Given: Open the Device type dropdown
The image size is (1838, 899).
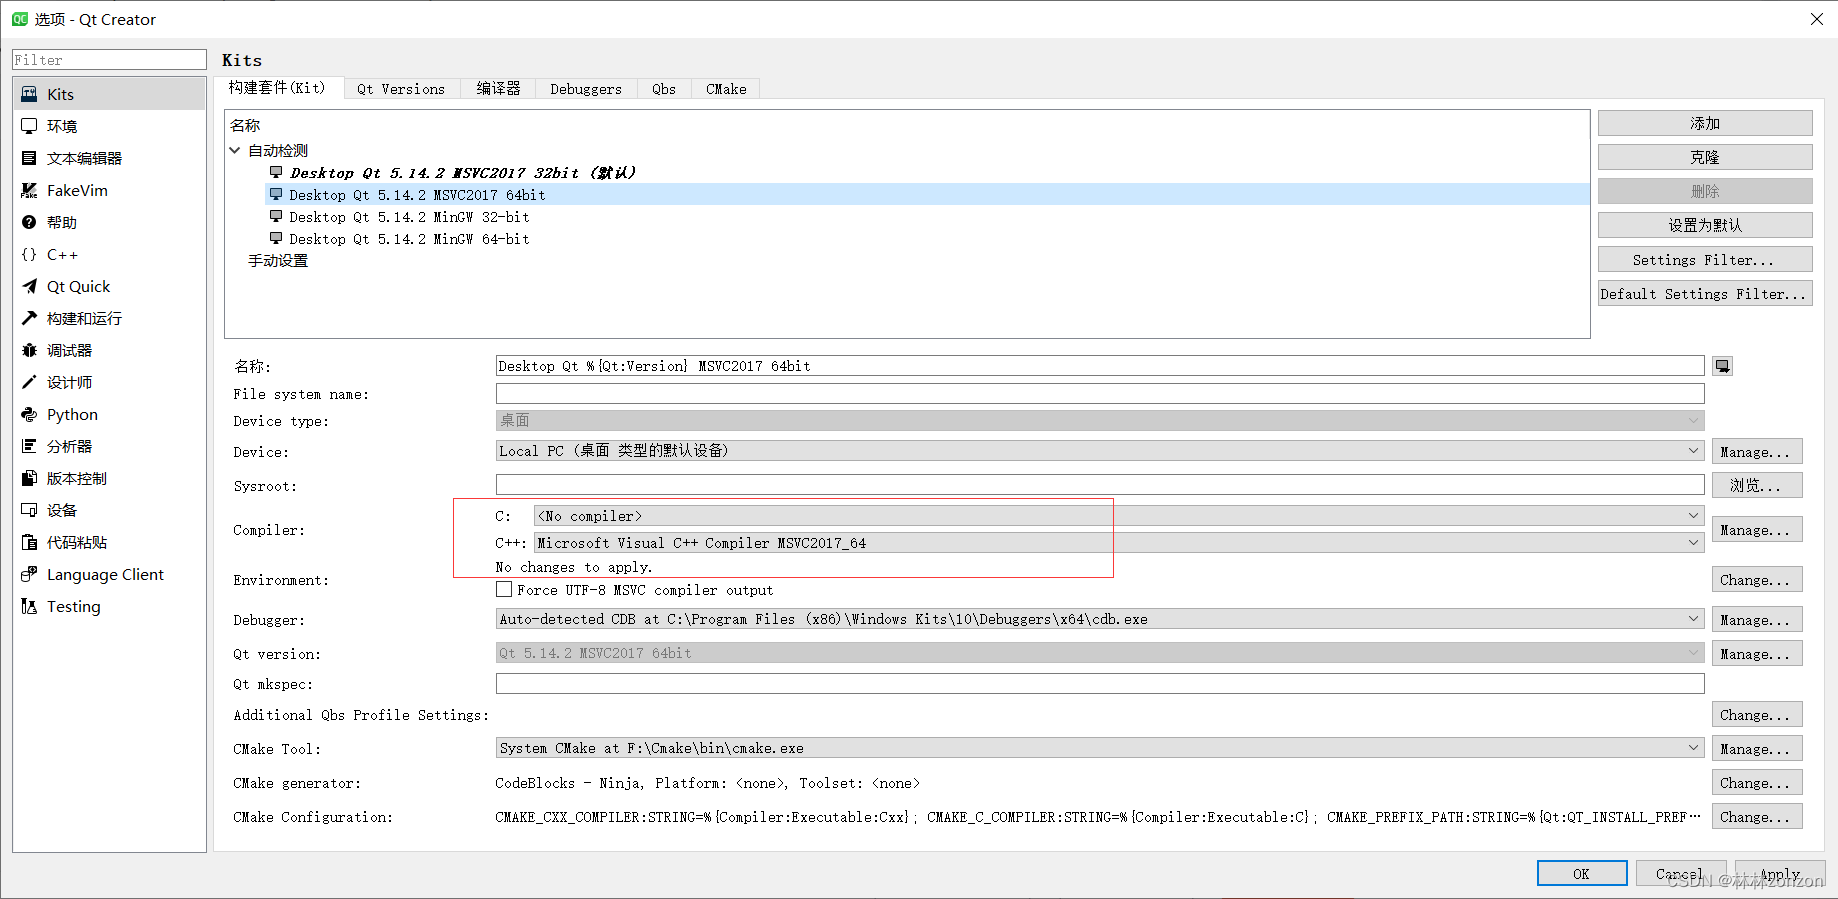Looking at the screenshot, I should 1100,421.
